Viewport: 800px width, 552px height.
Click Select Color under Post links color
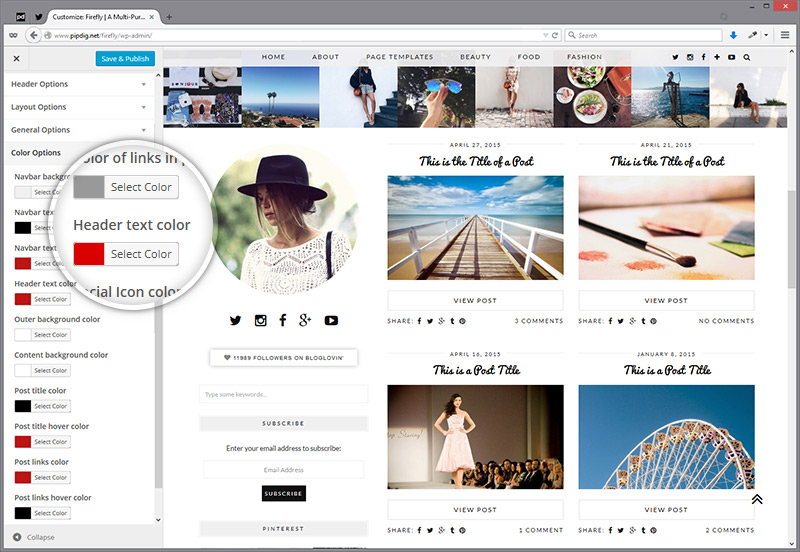pos(51,478)
